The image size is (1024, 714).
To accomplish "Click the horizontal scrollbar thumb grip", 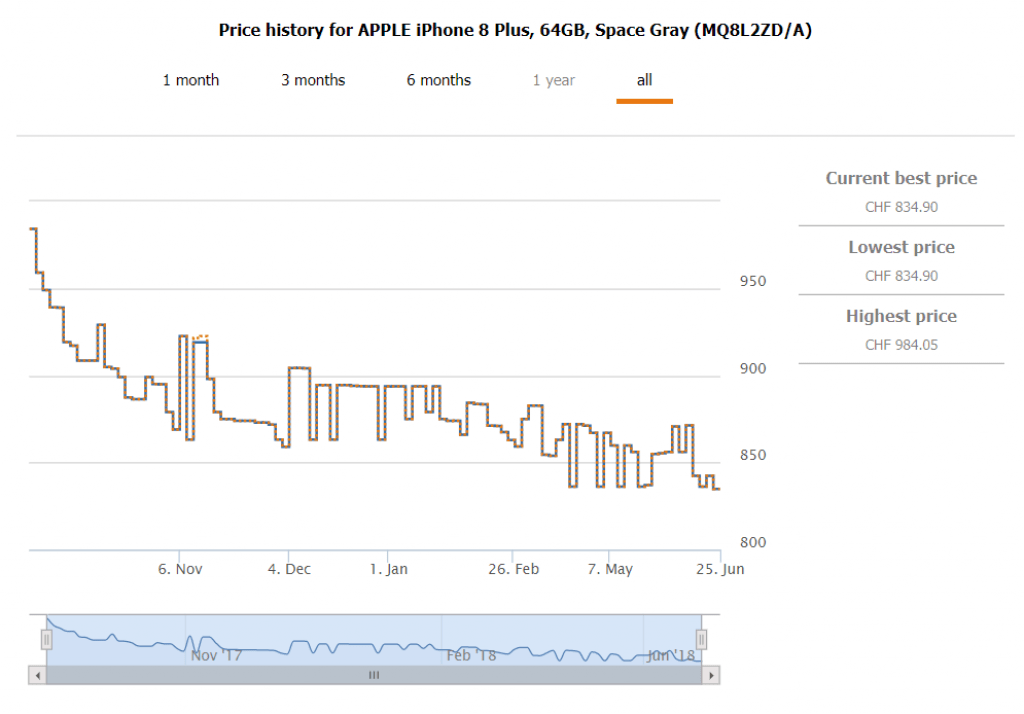I will [x=374, y=675].
